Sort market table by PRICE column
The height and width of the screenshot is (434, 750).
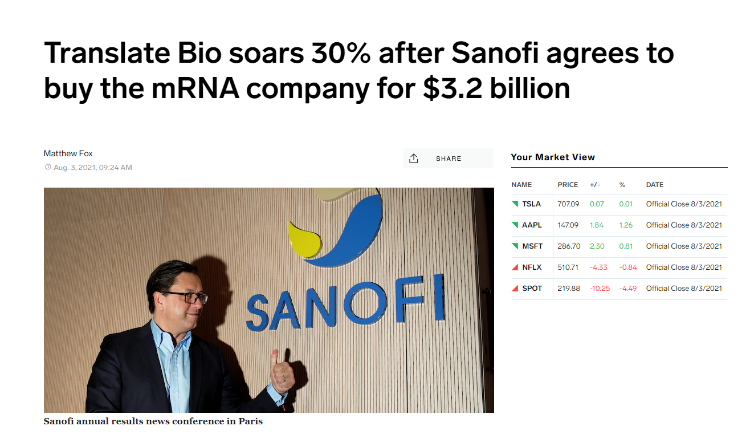[x=568, y=185]
